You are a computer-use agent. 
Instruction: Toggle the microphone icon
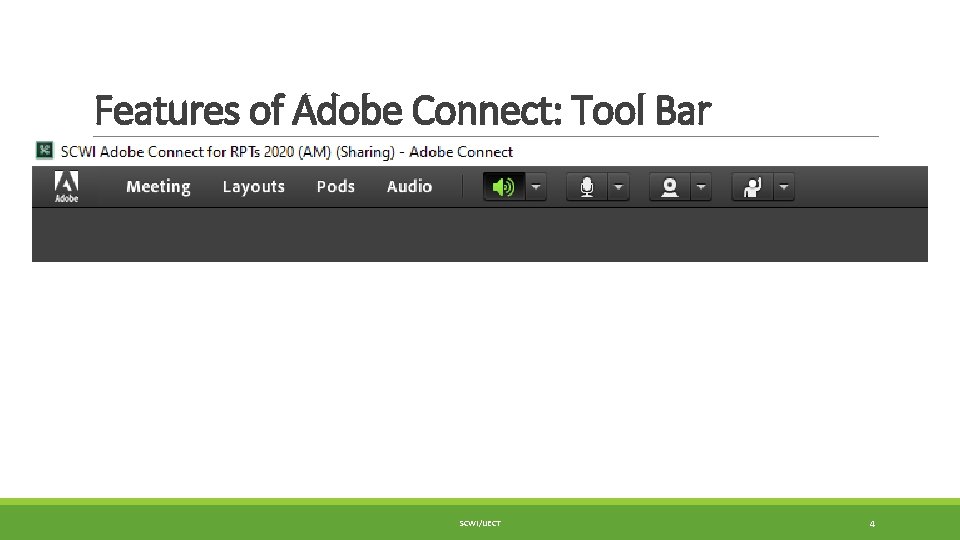pyautogui.click(x=587, y=187)
